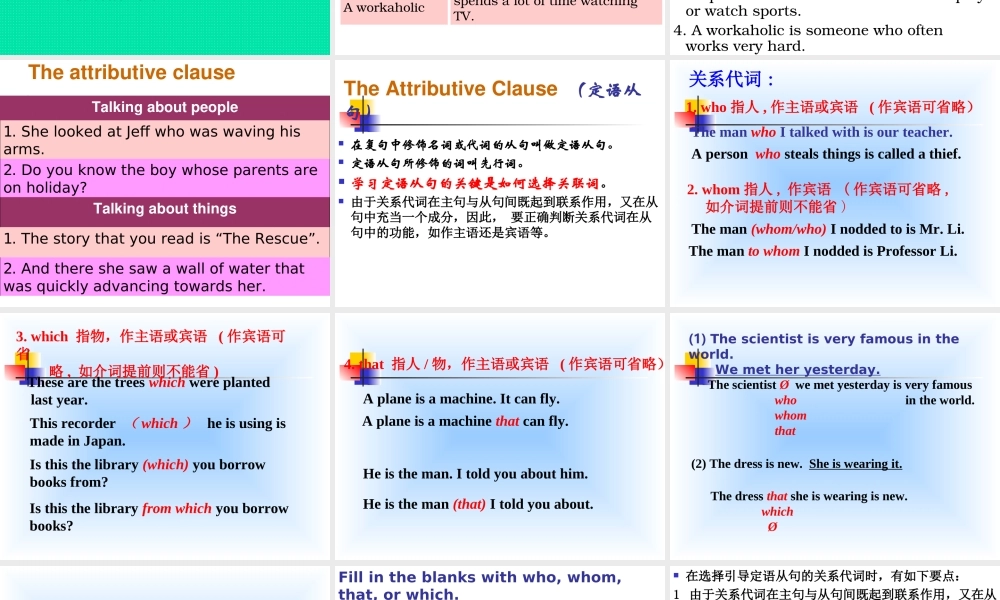Select row 'The story that you read is The Rescue'
The image size is (1000, 600).
click(165, 242)
